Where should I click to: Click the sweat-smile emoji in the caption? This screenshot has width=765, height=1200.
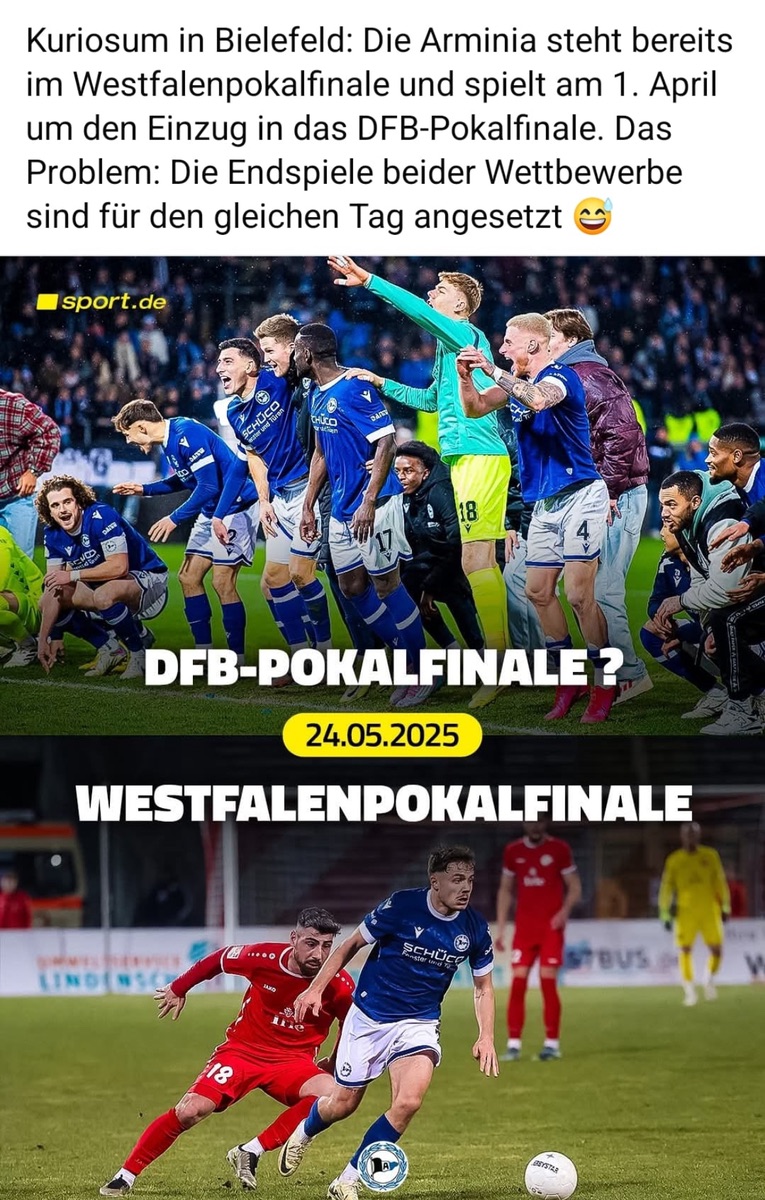593,216
